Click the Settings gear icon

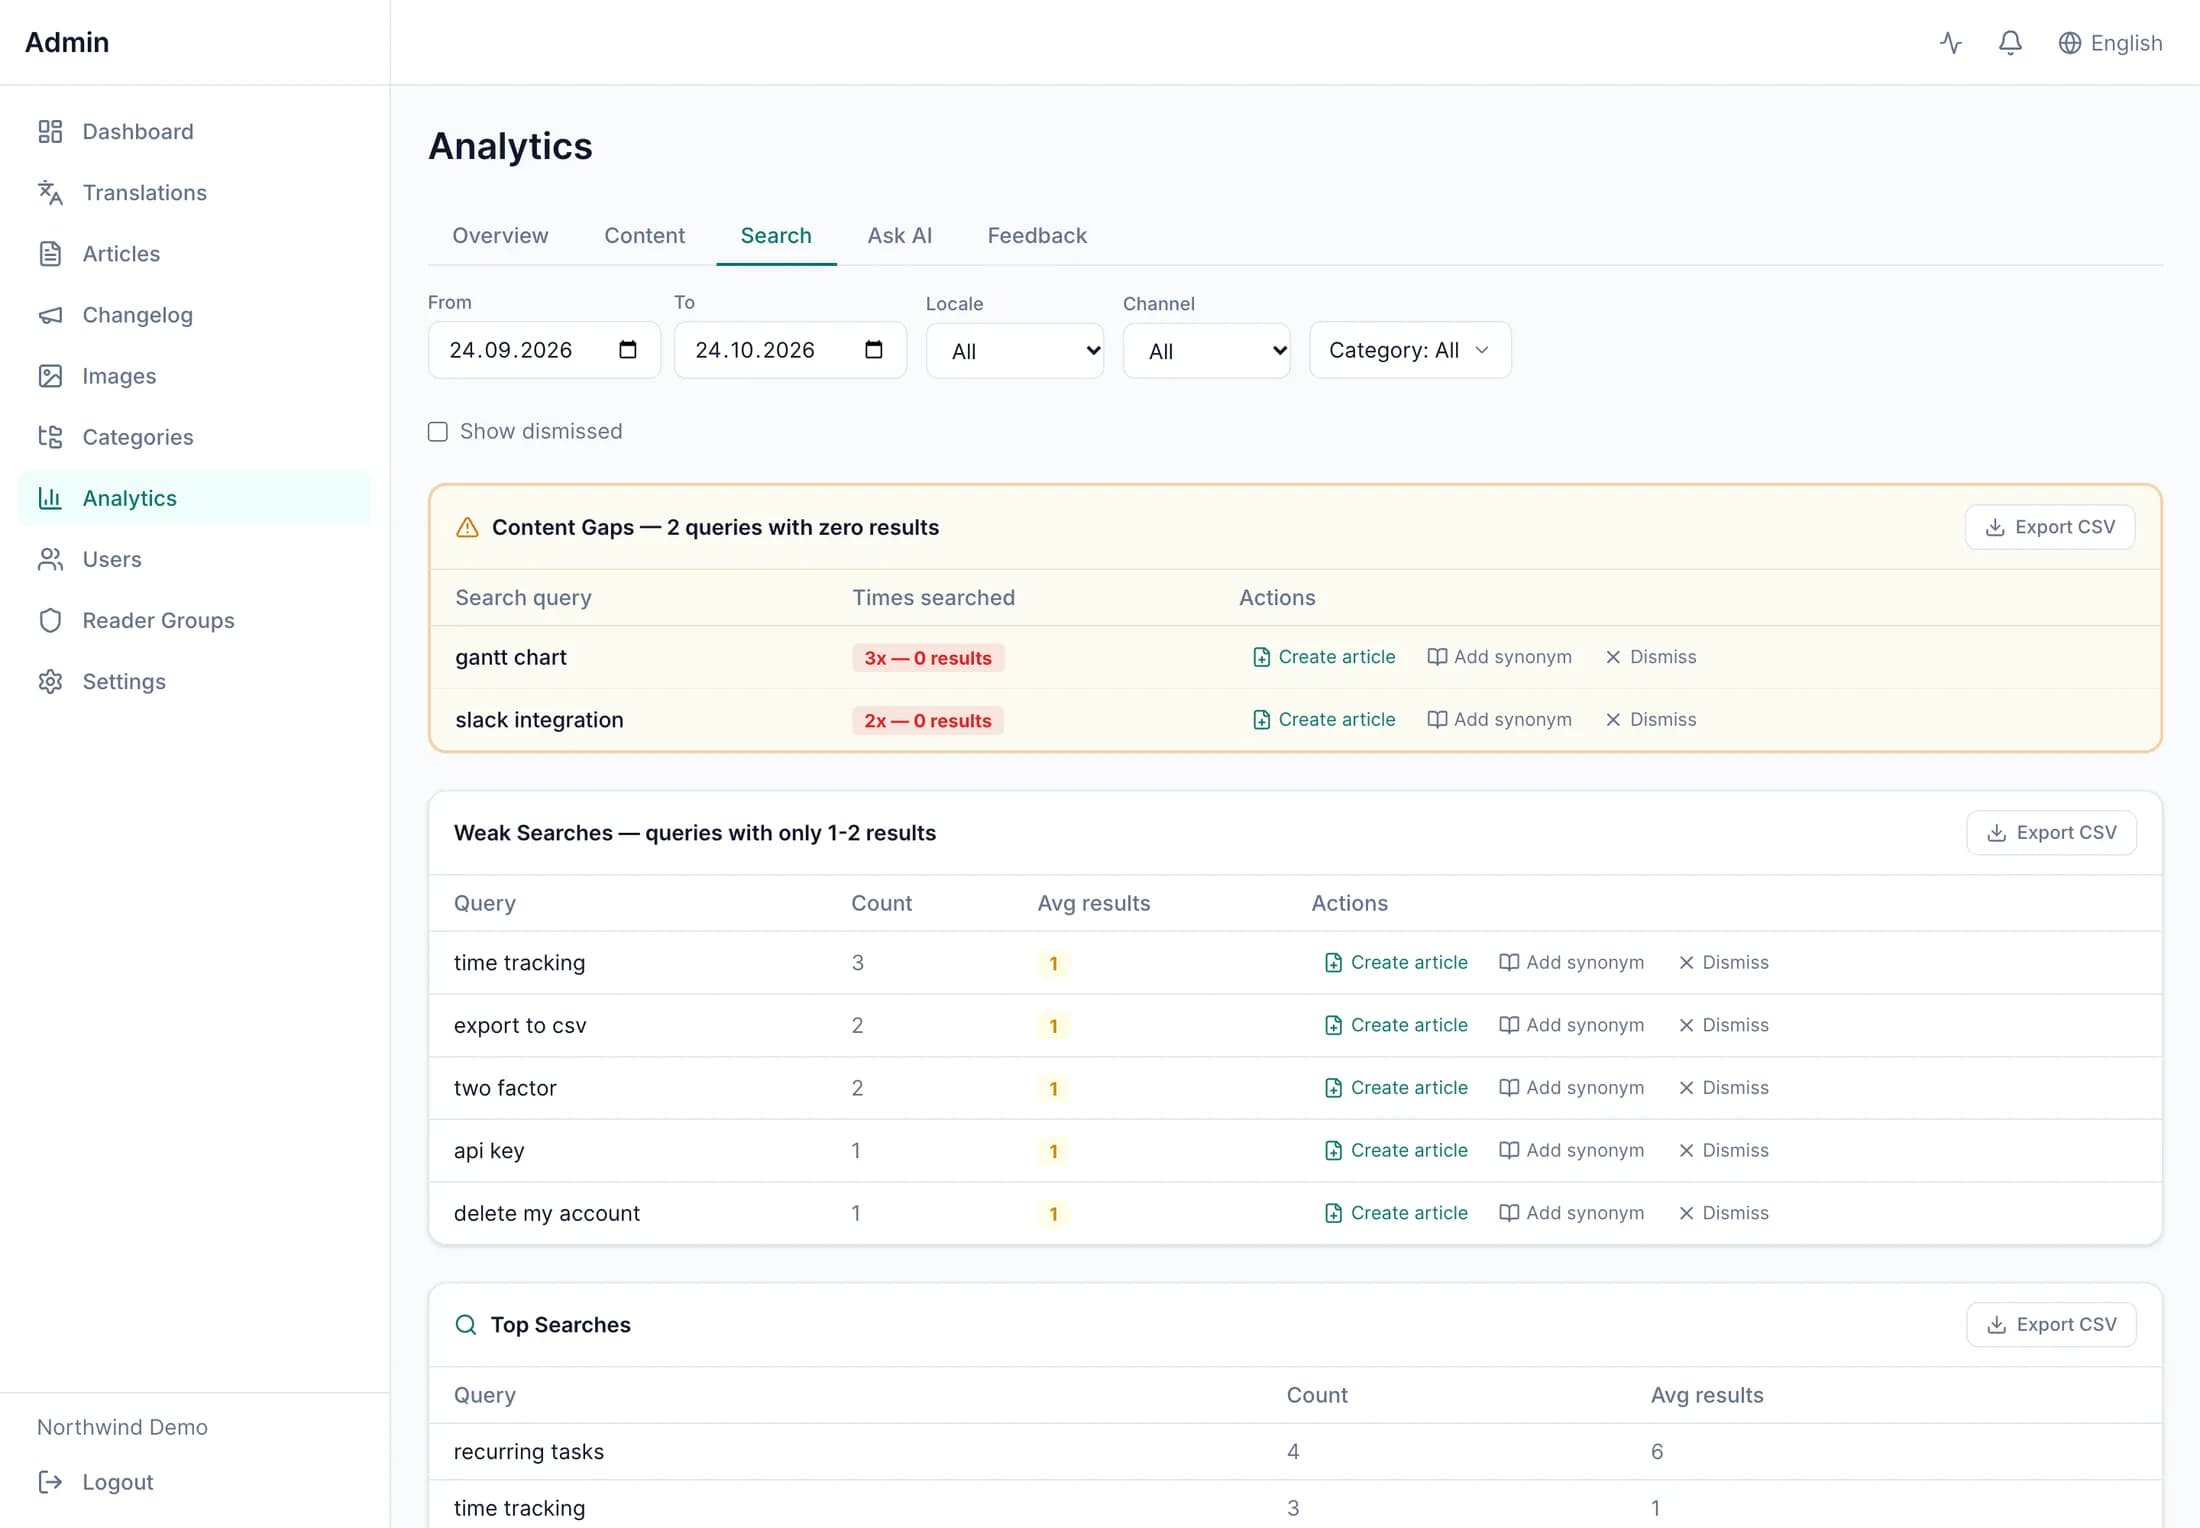[50, 680]
